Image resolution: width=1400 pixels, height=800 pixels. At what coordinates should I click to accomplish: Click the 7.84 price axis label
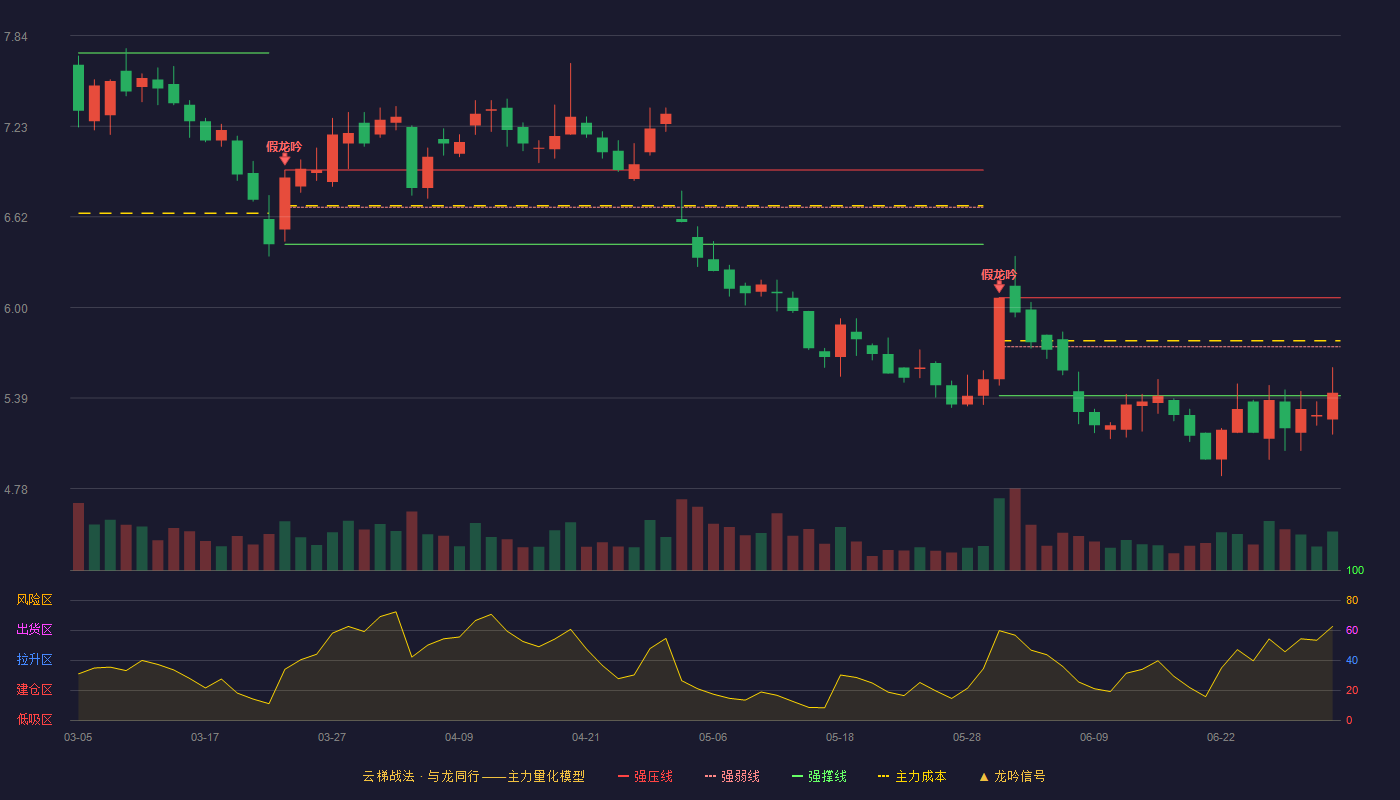(15, 37)
